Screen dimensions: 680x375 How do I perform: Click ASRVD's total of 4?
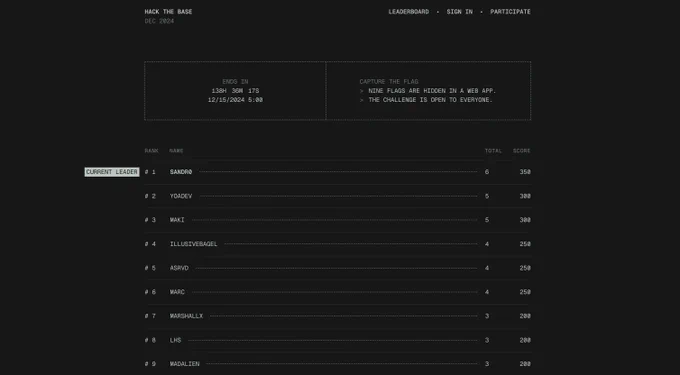click(x=487, y=268)
